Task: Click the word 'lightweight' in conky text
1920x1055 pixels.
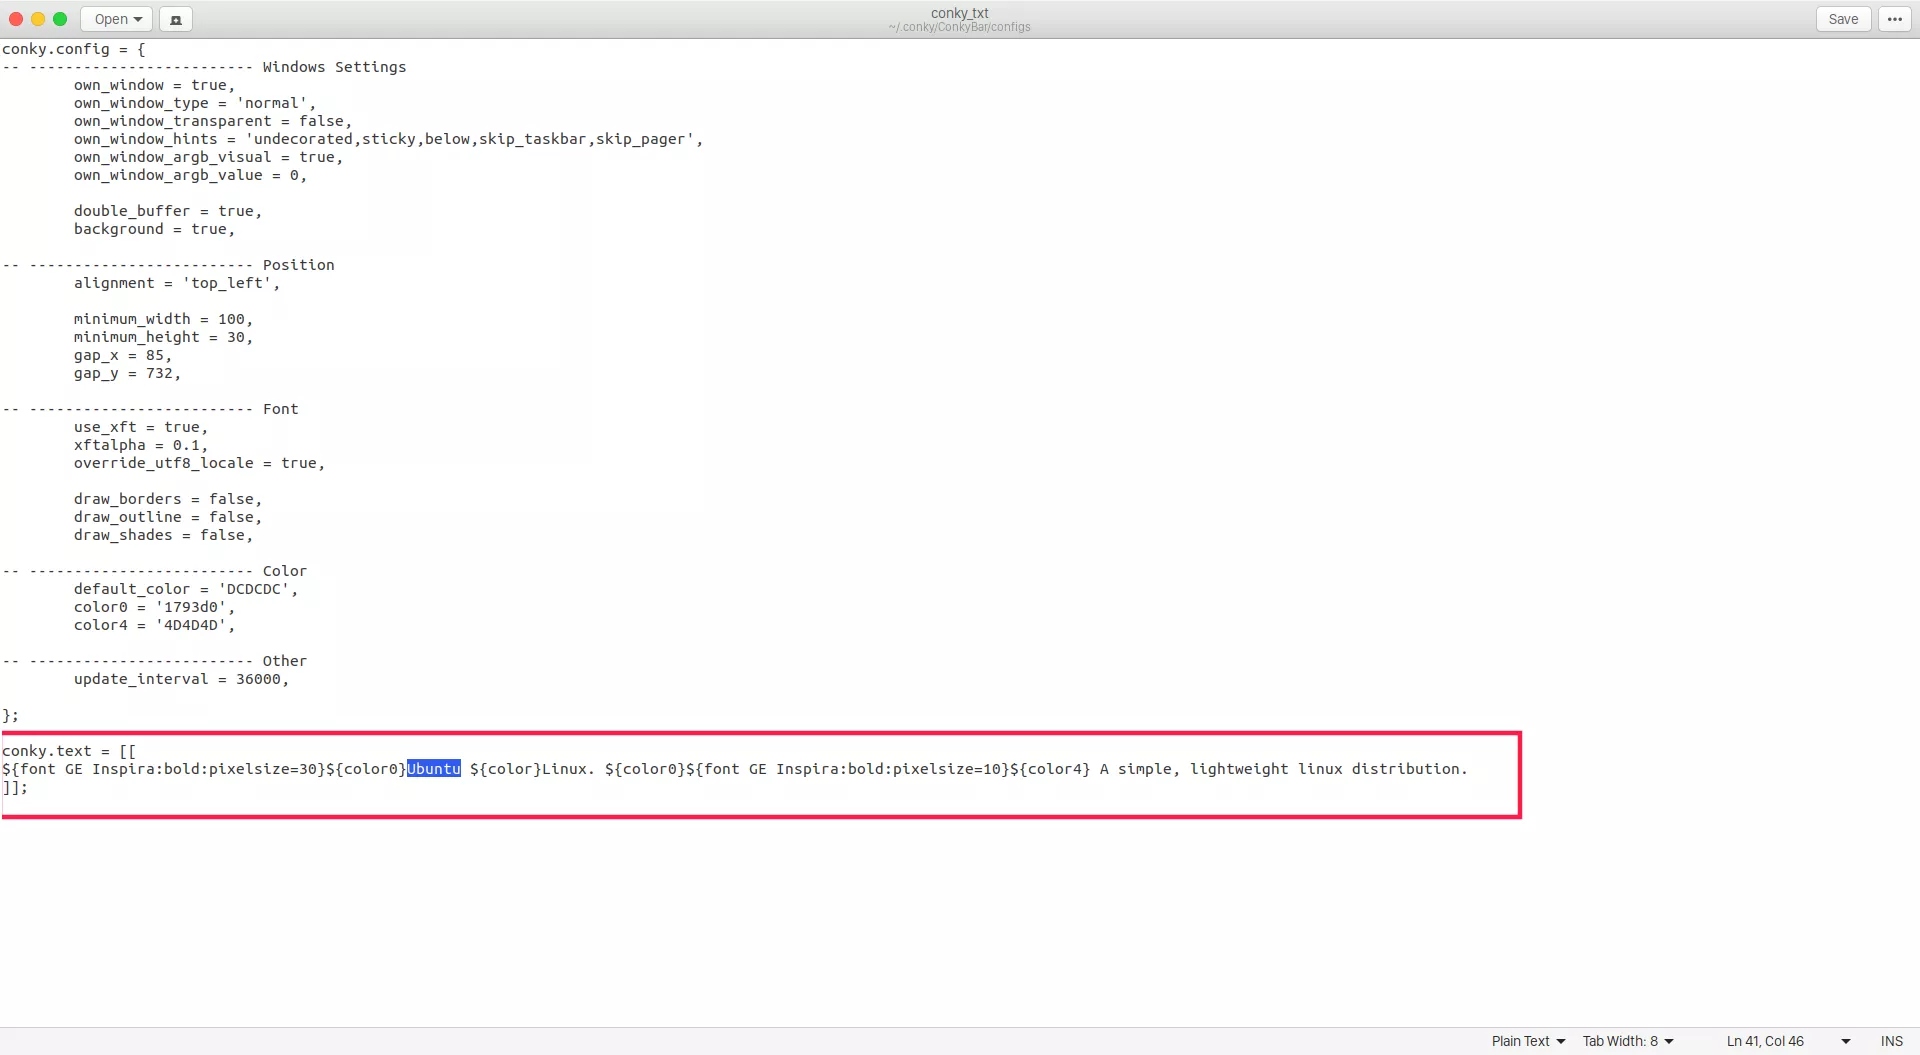Action: point(1239,769)
